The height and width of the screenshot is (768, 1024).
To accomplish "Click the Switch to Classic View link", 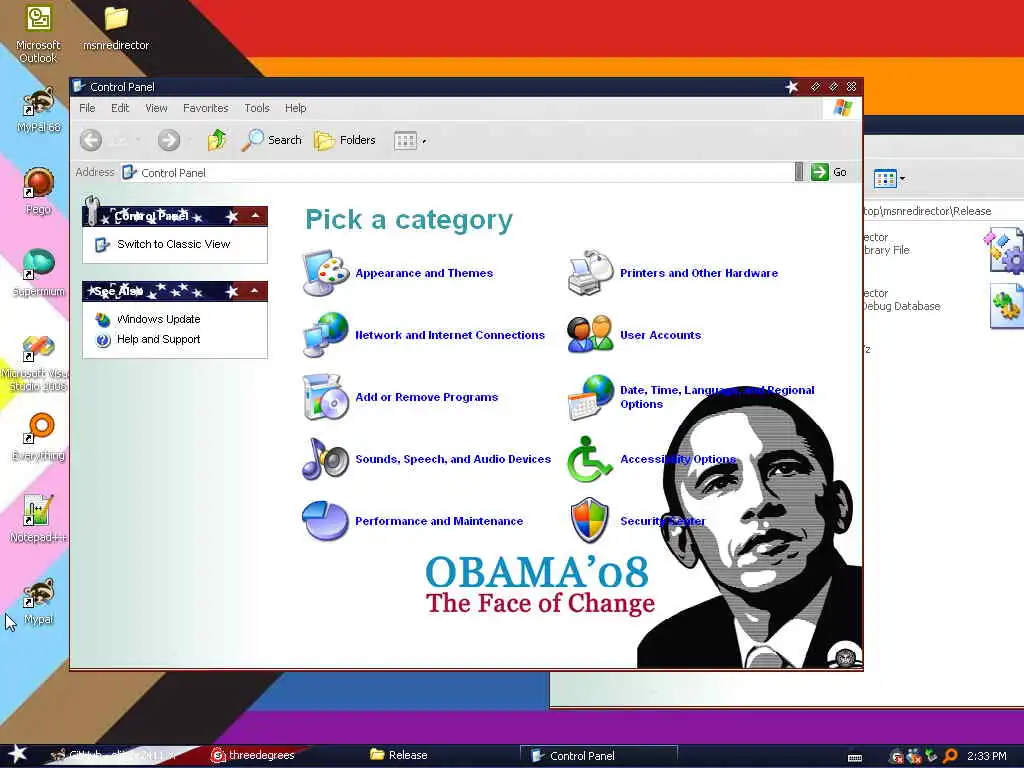I will click(174, 244).
